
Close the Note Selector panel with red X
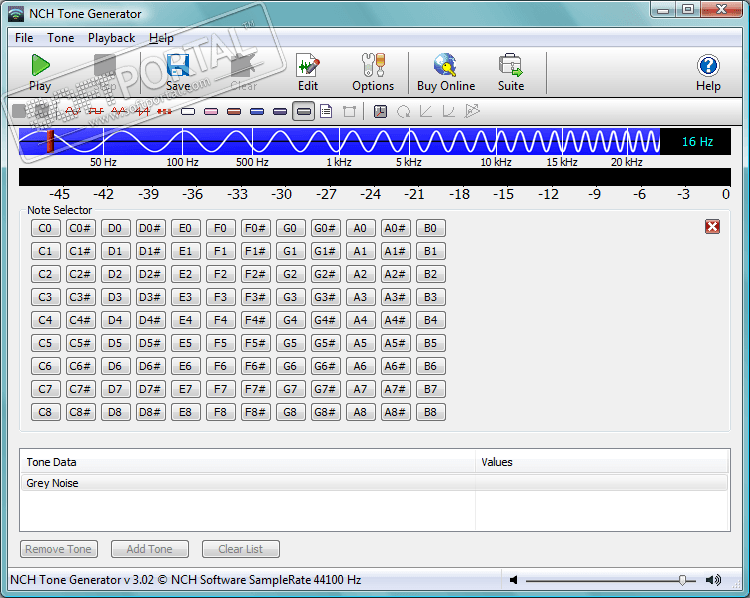(712, 227)
